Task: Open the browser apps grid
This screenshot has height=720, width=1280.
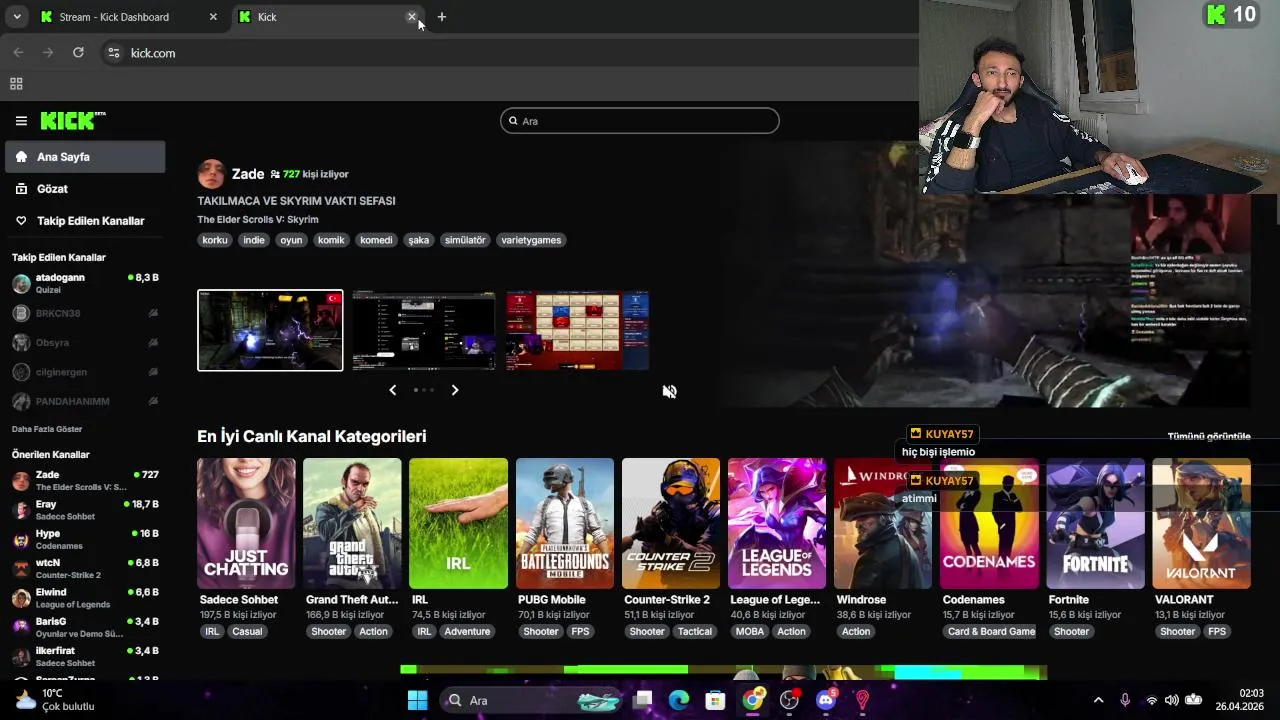Action: (16, 85)
